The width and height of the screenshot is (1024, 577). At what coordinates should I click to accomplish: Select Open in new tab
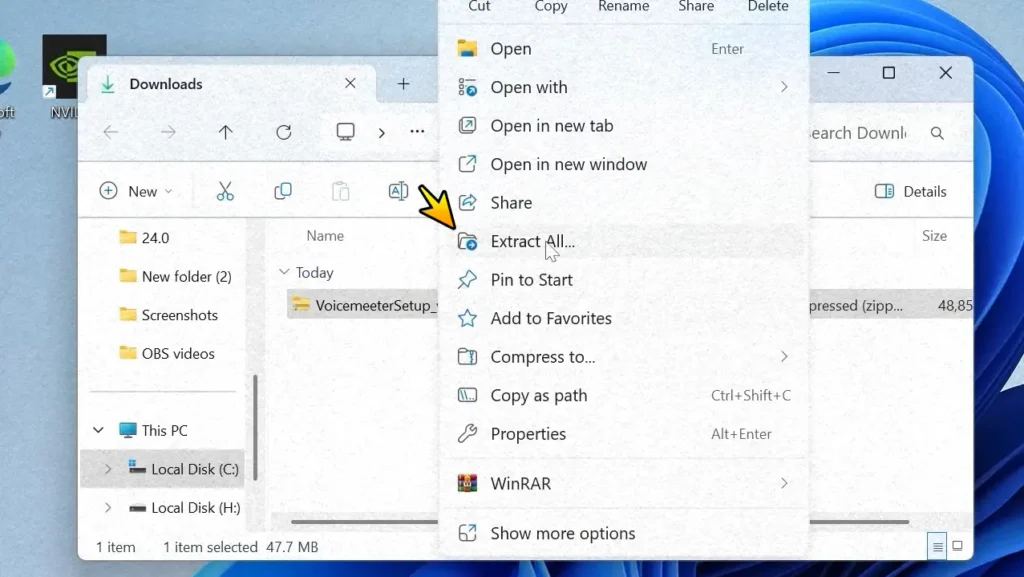click(624, 126)
